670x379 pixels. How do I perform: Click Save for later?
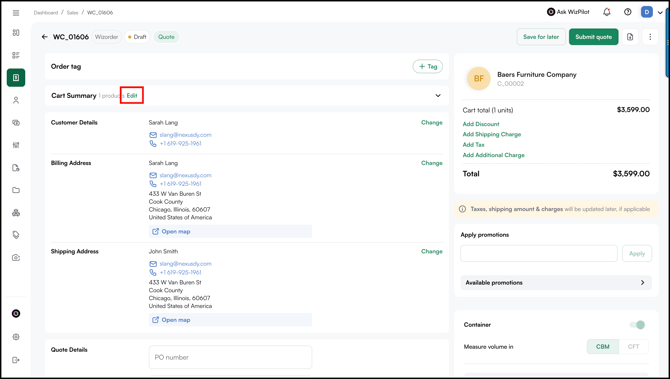(x=541, y=37)
